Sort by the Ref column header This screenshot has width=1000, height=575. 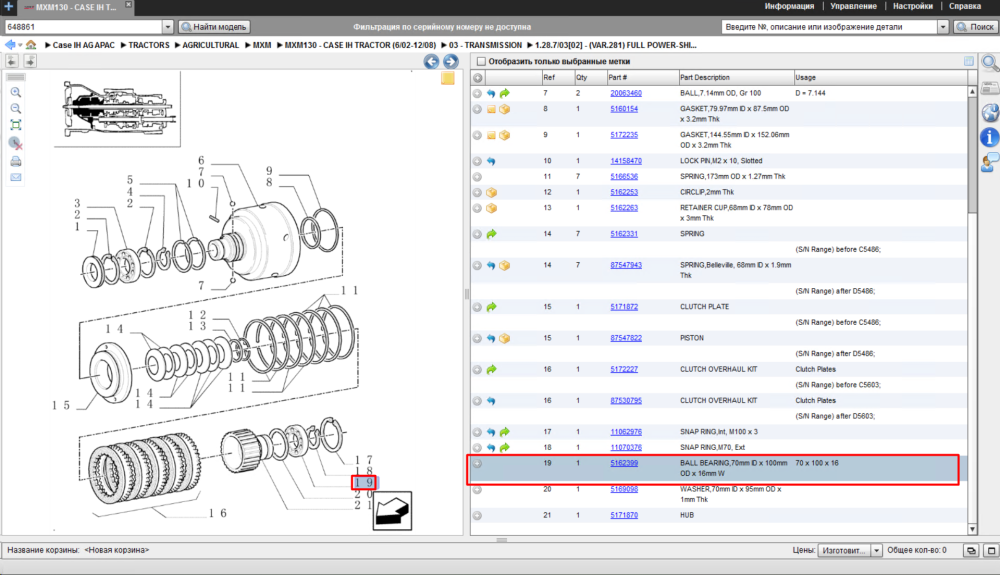point(557,78)
